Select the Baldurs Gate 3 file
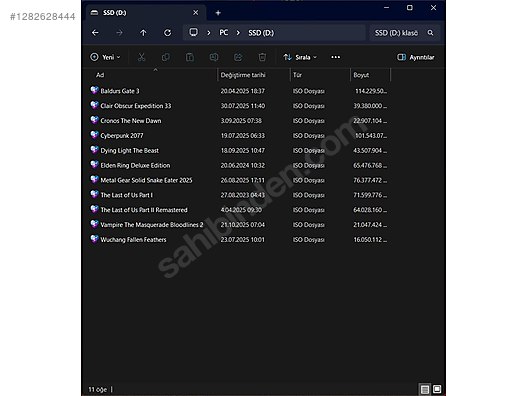Screen dimensions: 528x396 pyautogui.click(x=120, y=91)
